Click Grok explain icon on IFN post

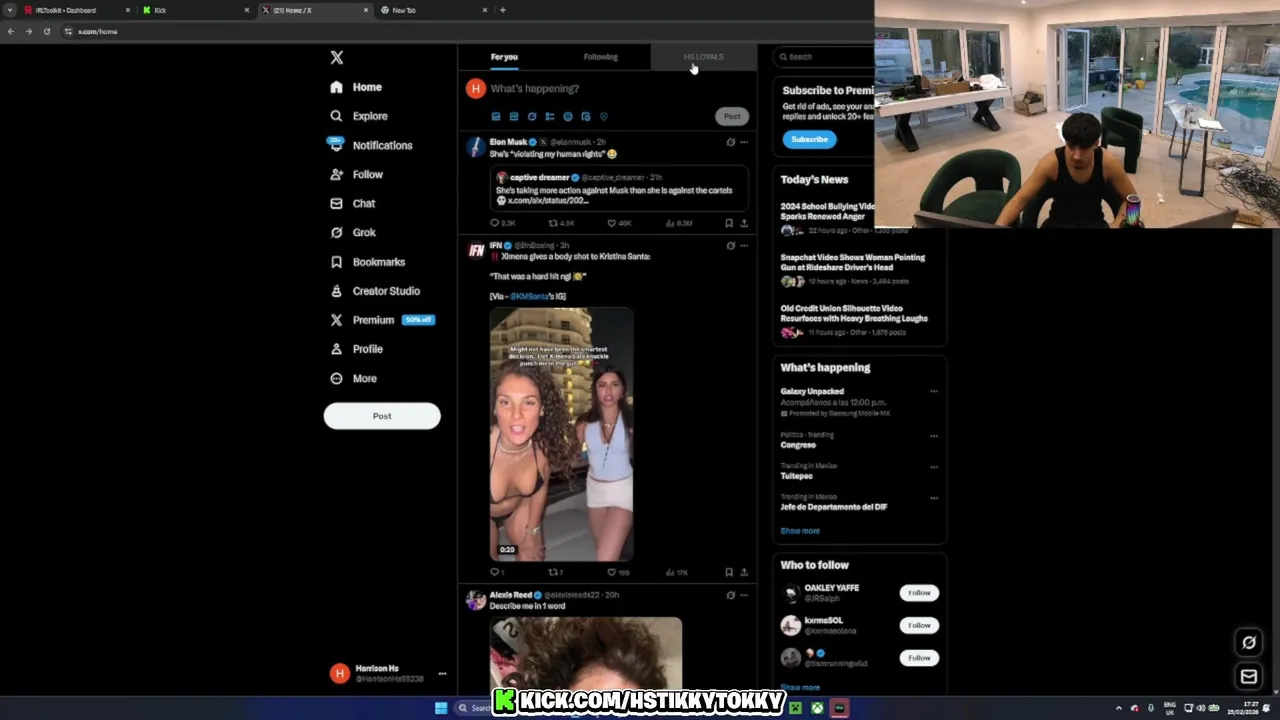click(x=730, y=246)
